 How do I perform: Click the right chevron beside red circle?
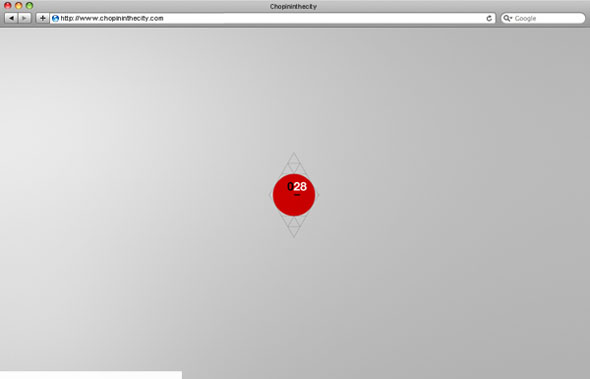pyautogui.click(x=318, y=195)
